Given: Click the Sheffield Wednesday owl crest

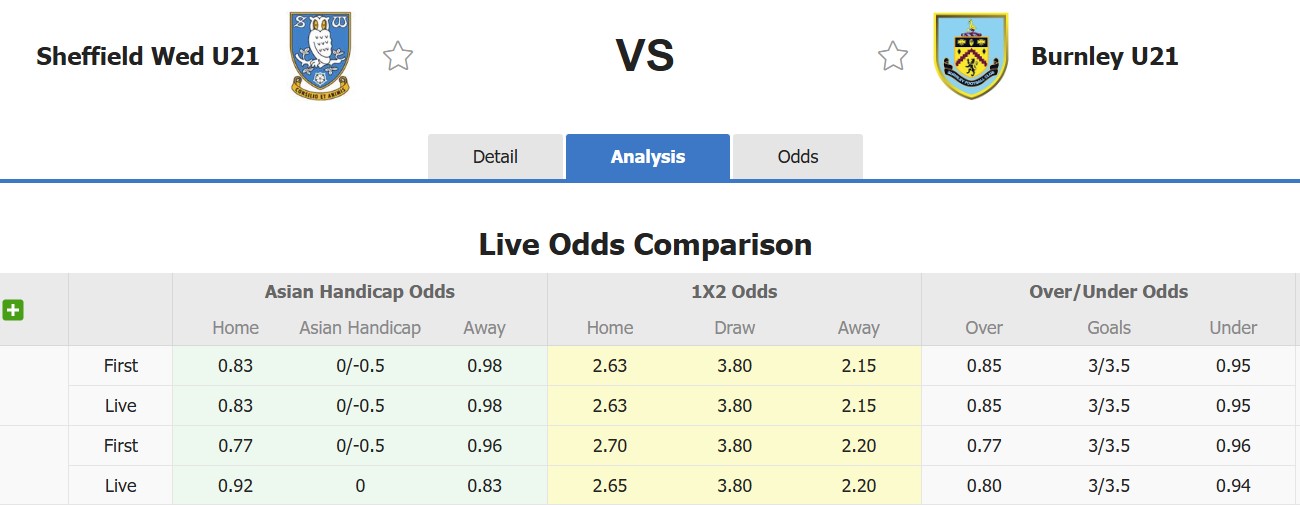Looking at the screenshot, I should tap(320, 56).
